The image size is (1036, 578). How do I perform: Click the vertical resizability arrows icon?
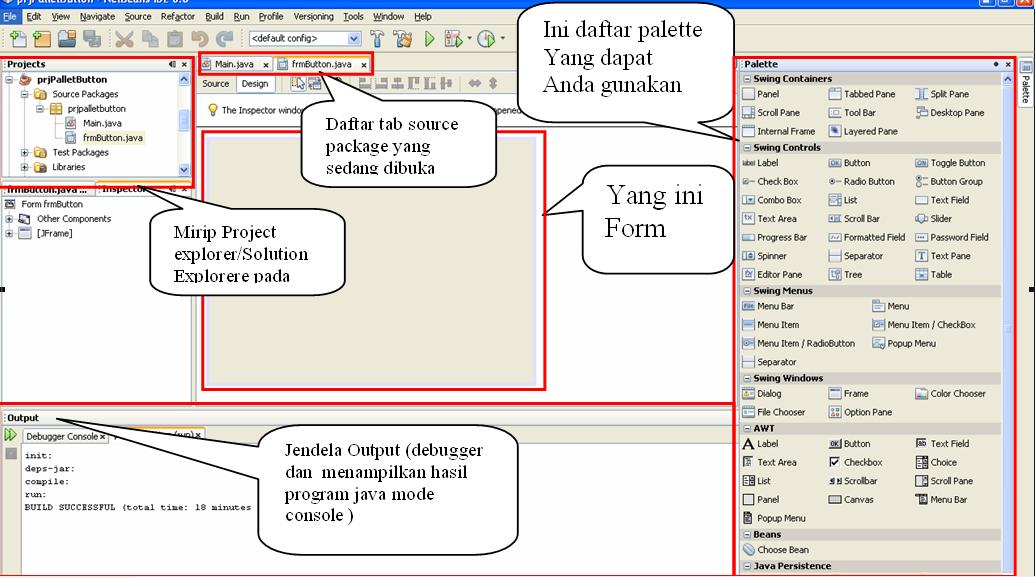(493, 83)
